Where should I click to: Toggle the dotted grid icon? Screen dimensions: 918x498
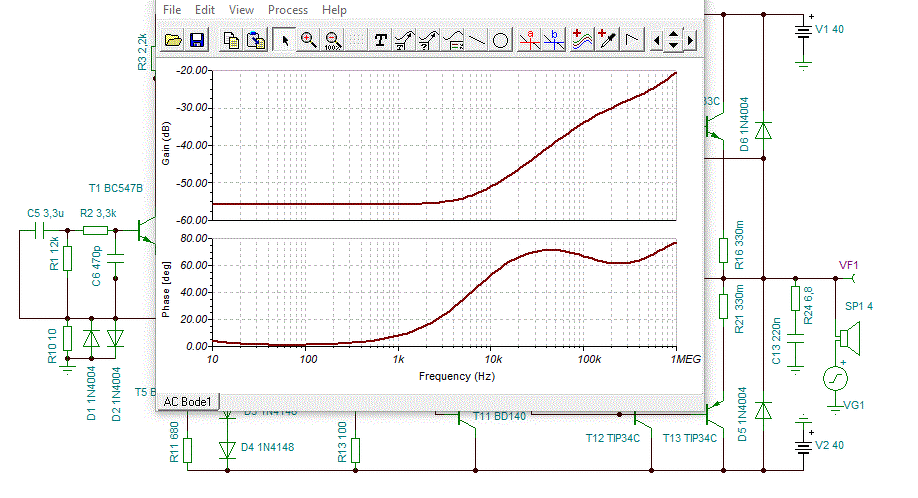[x=356, y=40]
